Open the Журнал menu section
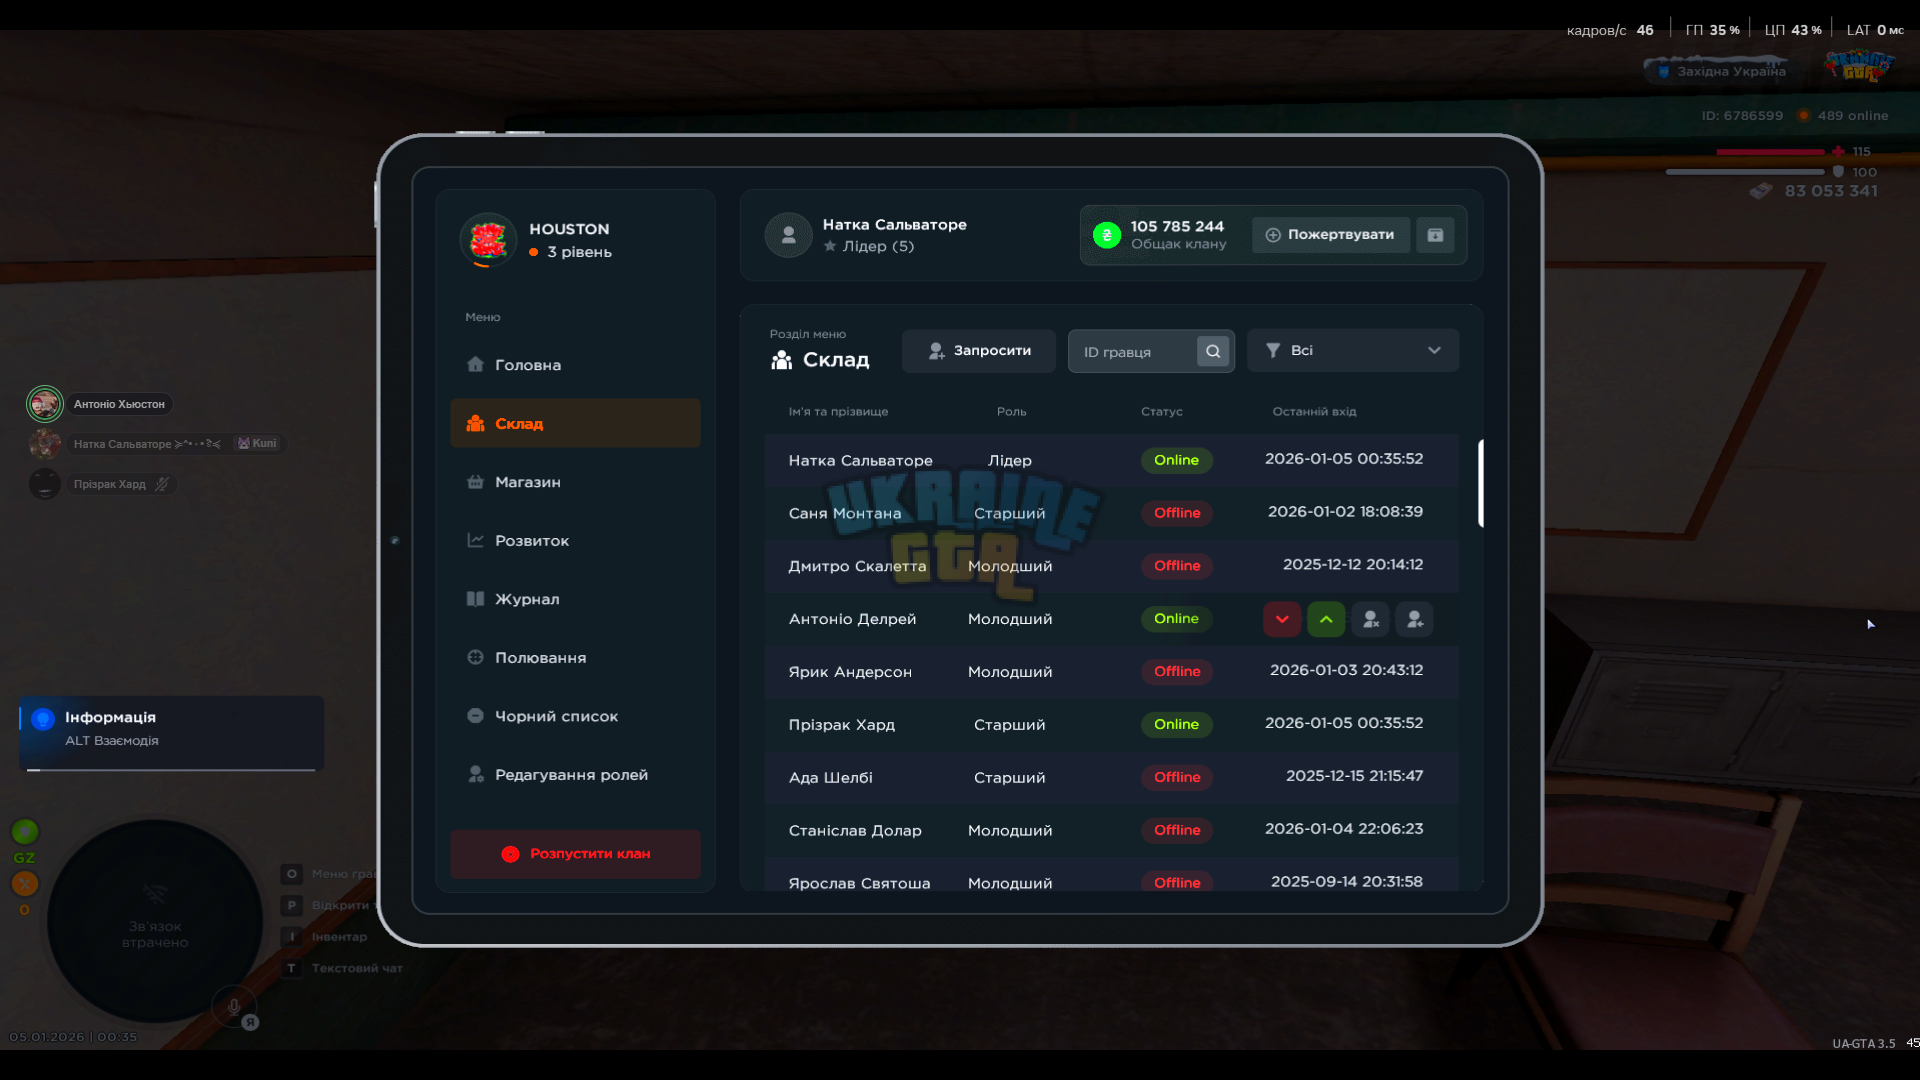 point(575,599)
